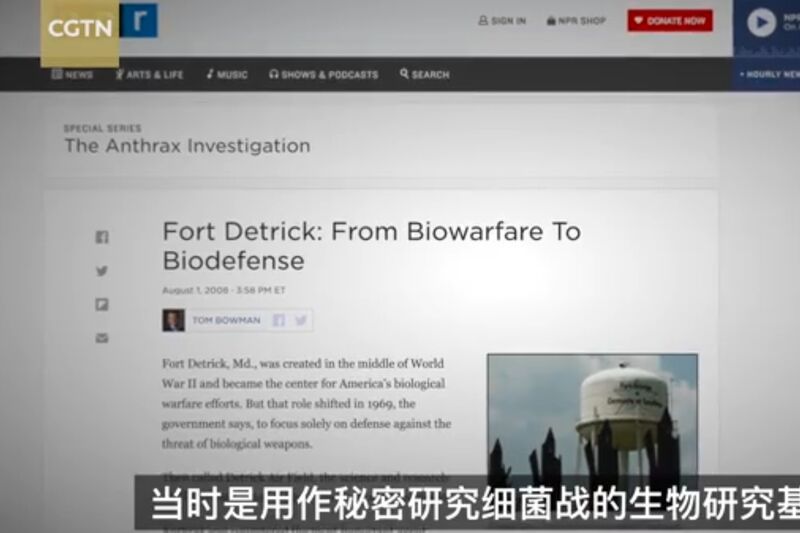Click the Flipboard share icon in sidebar
The width and height of the screenshot is (800, 533).
pyautogui.click(x=102, y=304)
